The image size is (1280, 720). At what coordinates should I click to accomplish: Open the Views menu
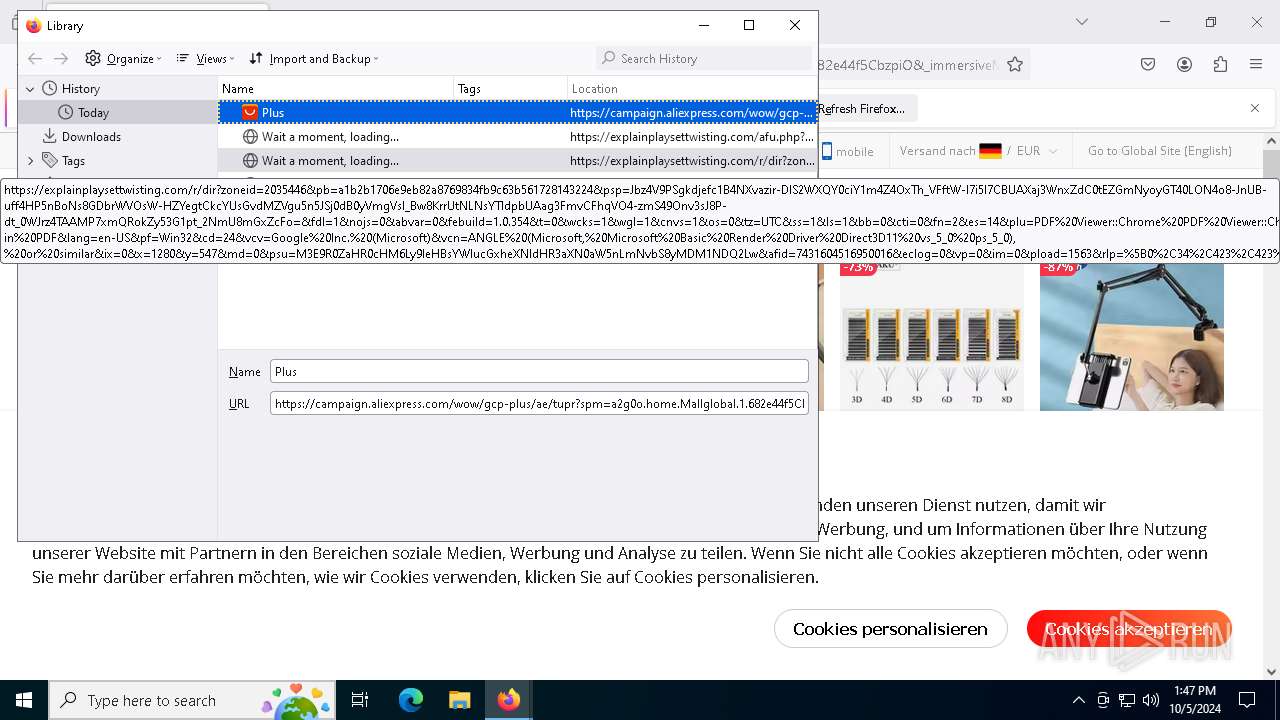(x=205, y=59)
